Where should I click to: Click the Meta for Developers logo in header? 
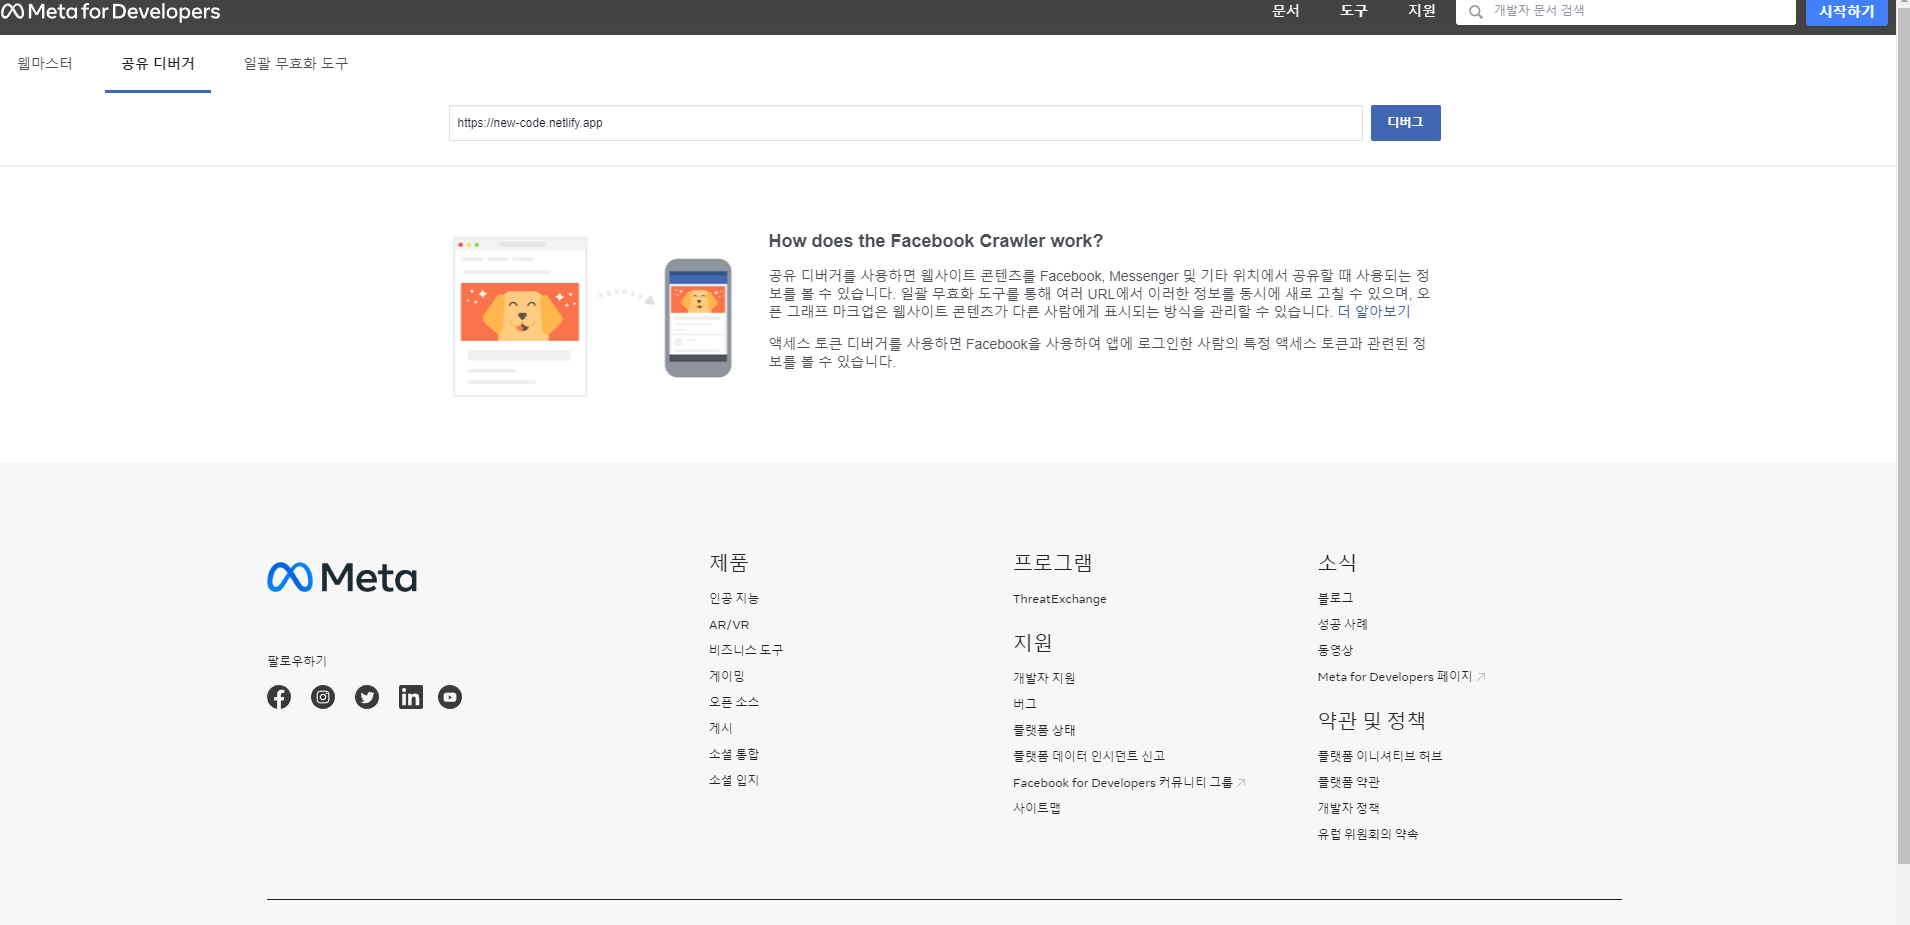[111, 12]
